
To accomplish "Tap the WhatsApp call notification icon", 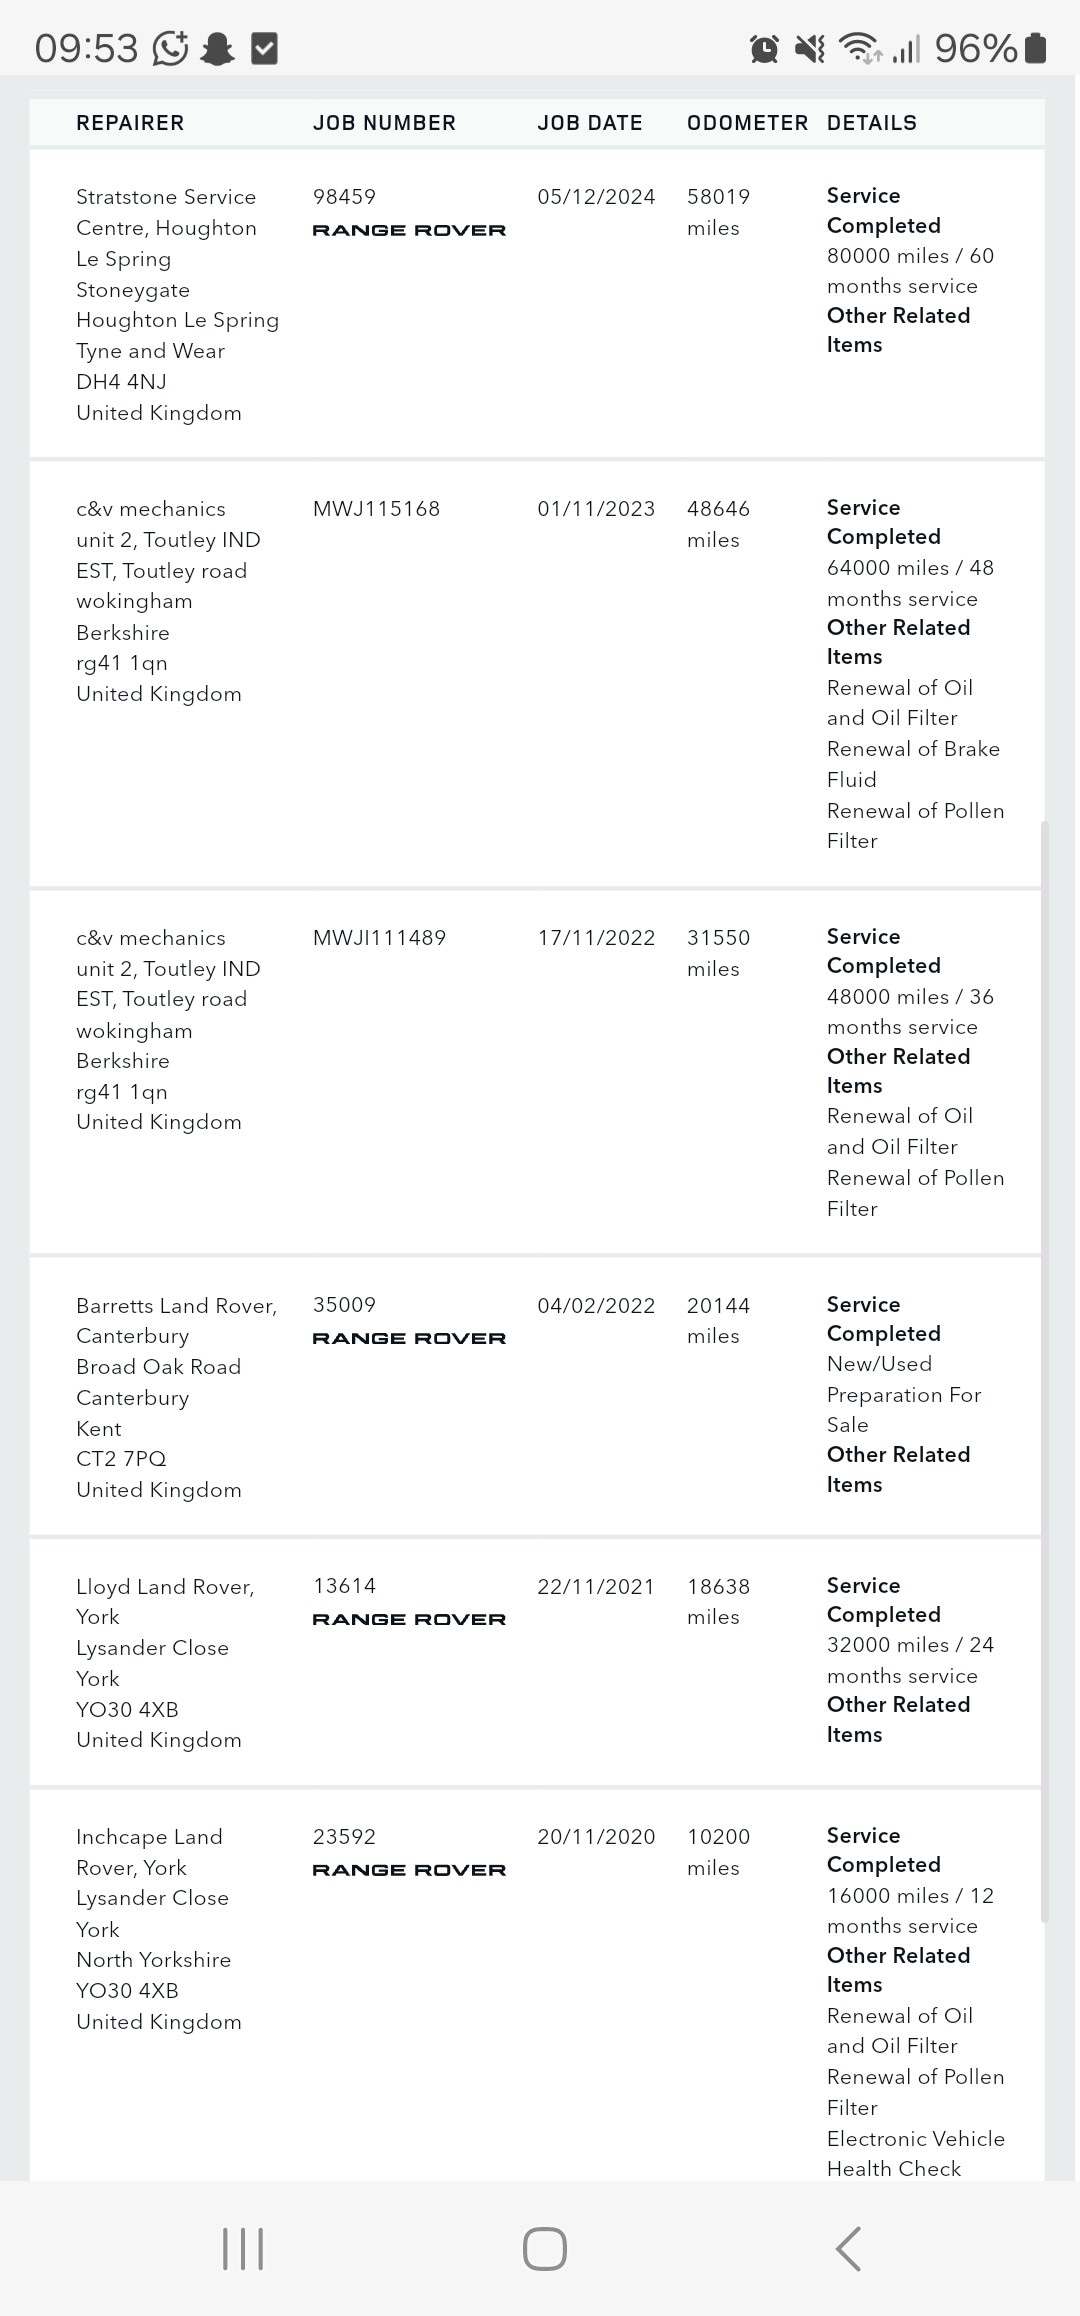I will (x=170, y=48).
